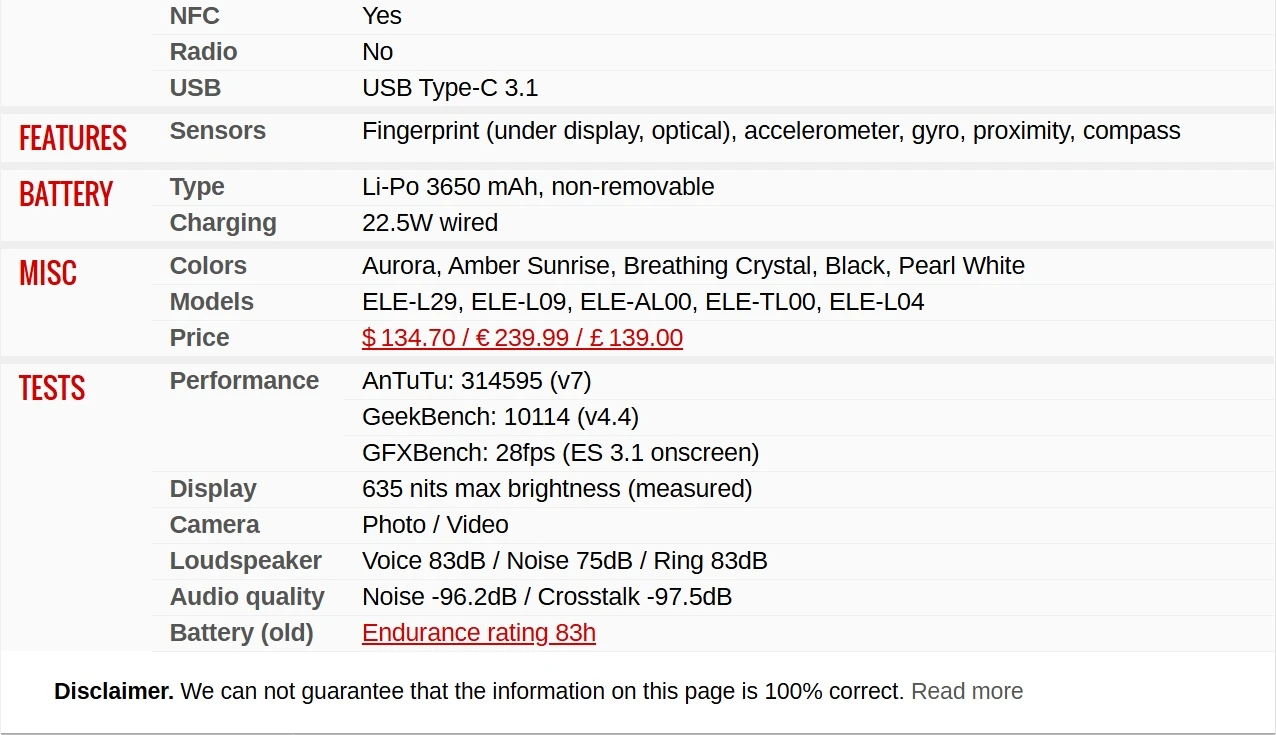Open the Audio quality label
The height and width of the screenshot is (735, 1276).
(x=247, y=597)
